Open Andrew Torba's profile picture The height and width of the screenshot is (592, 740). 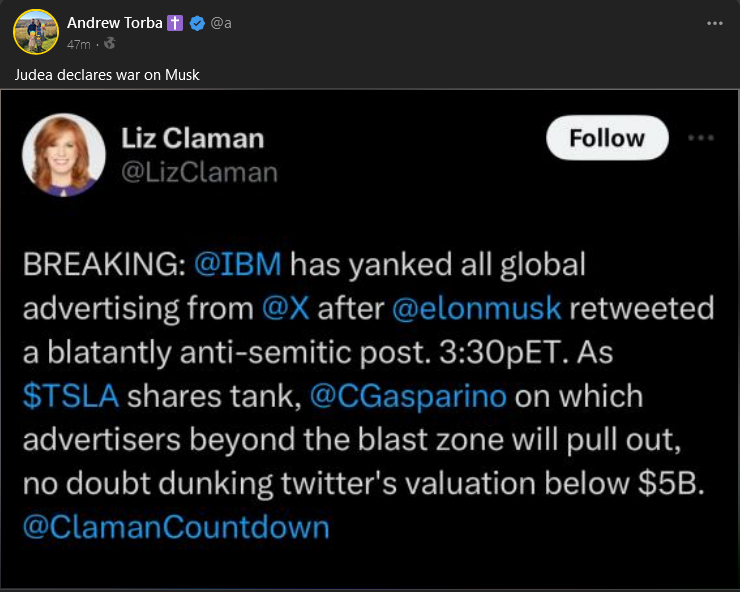click(36, 32)
